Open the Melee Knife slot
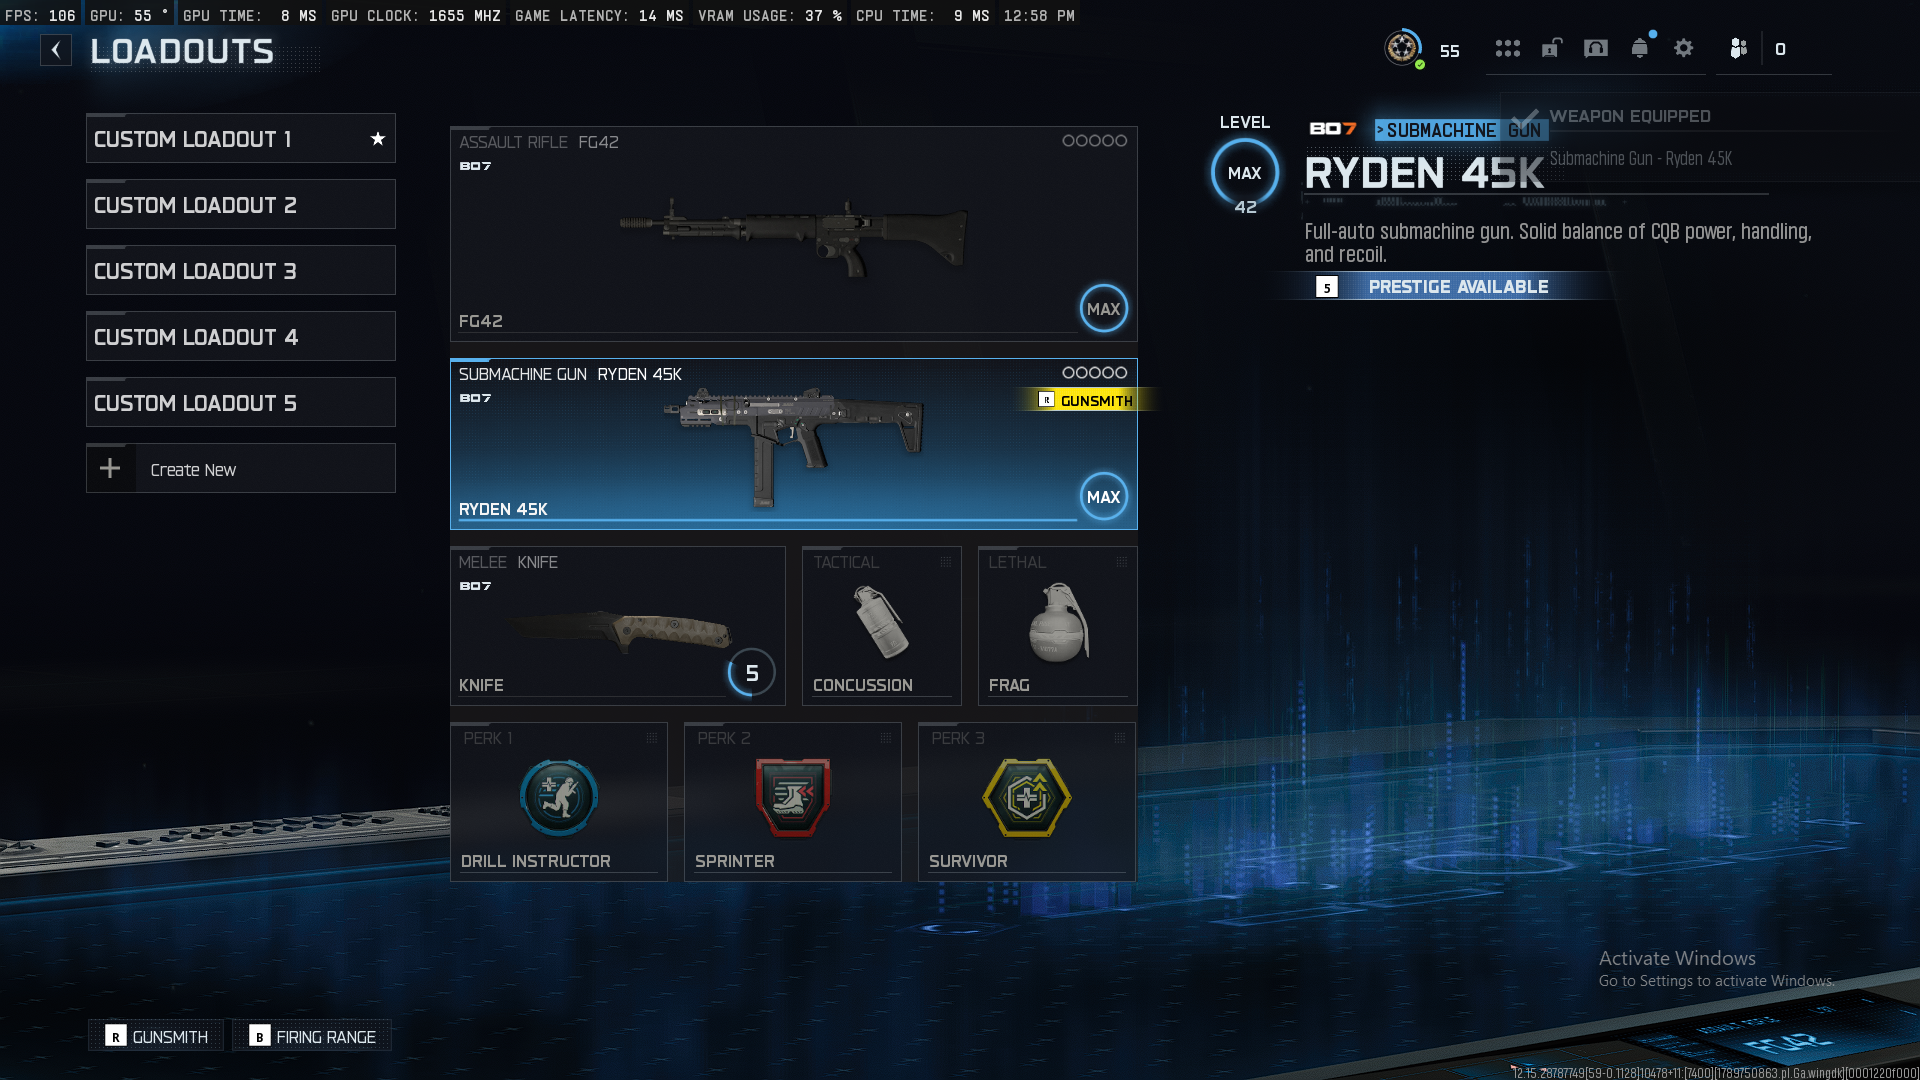 (x=618, y=626)
